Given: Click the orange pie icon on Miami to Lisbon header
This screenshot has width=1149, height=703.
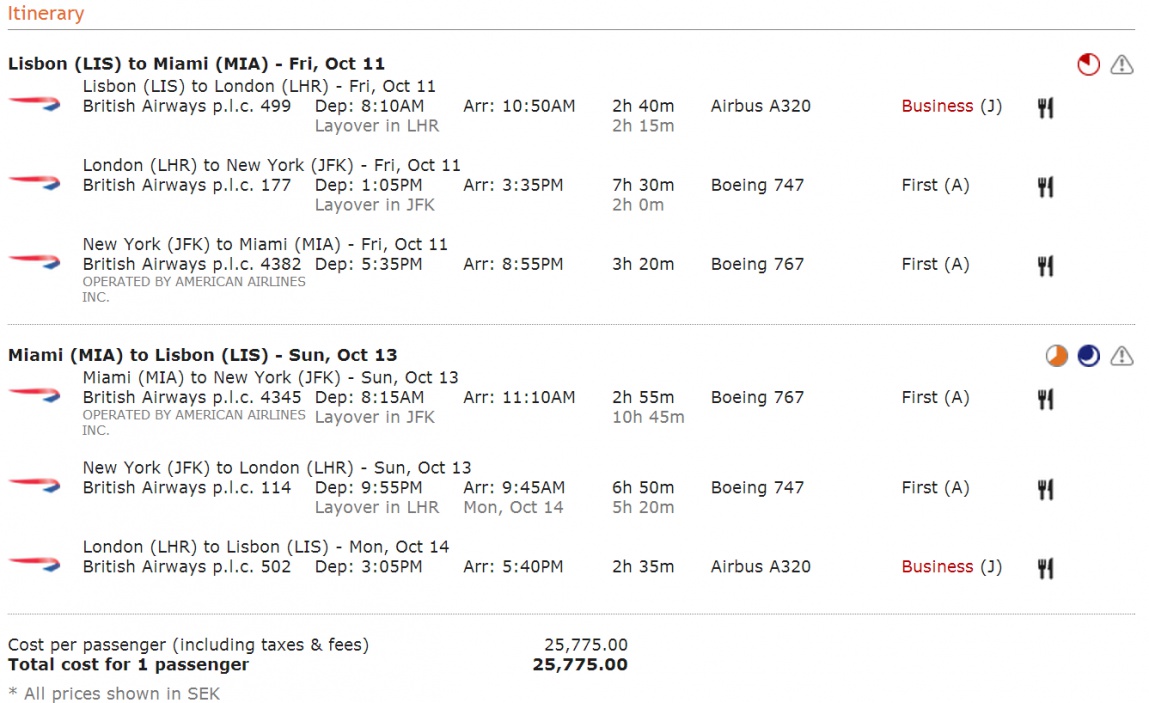Looking at the screenshot, I should click(x=1056, y=356).
